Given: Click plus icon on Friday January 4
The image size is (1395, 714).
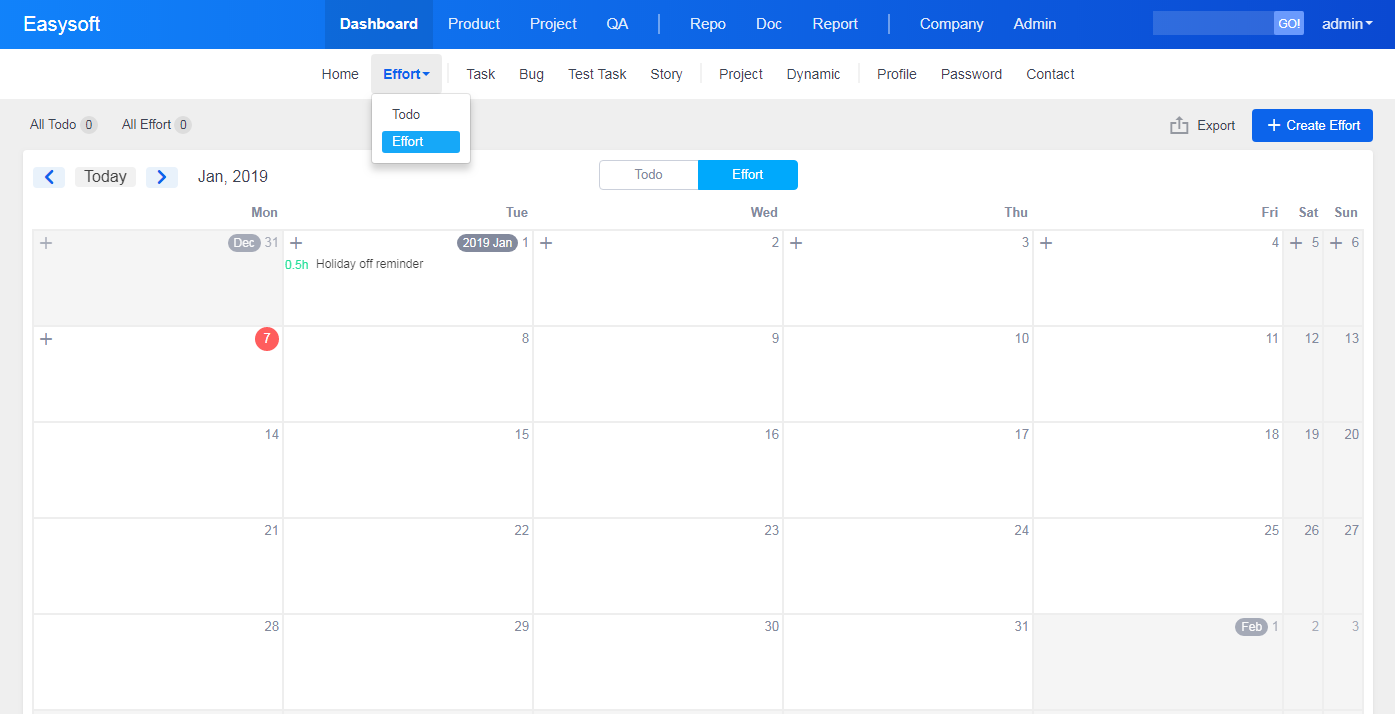Looking at the screenshot, I should pos(1046,243).
